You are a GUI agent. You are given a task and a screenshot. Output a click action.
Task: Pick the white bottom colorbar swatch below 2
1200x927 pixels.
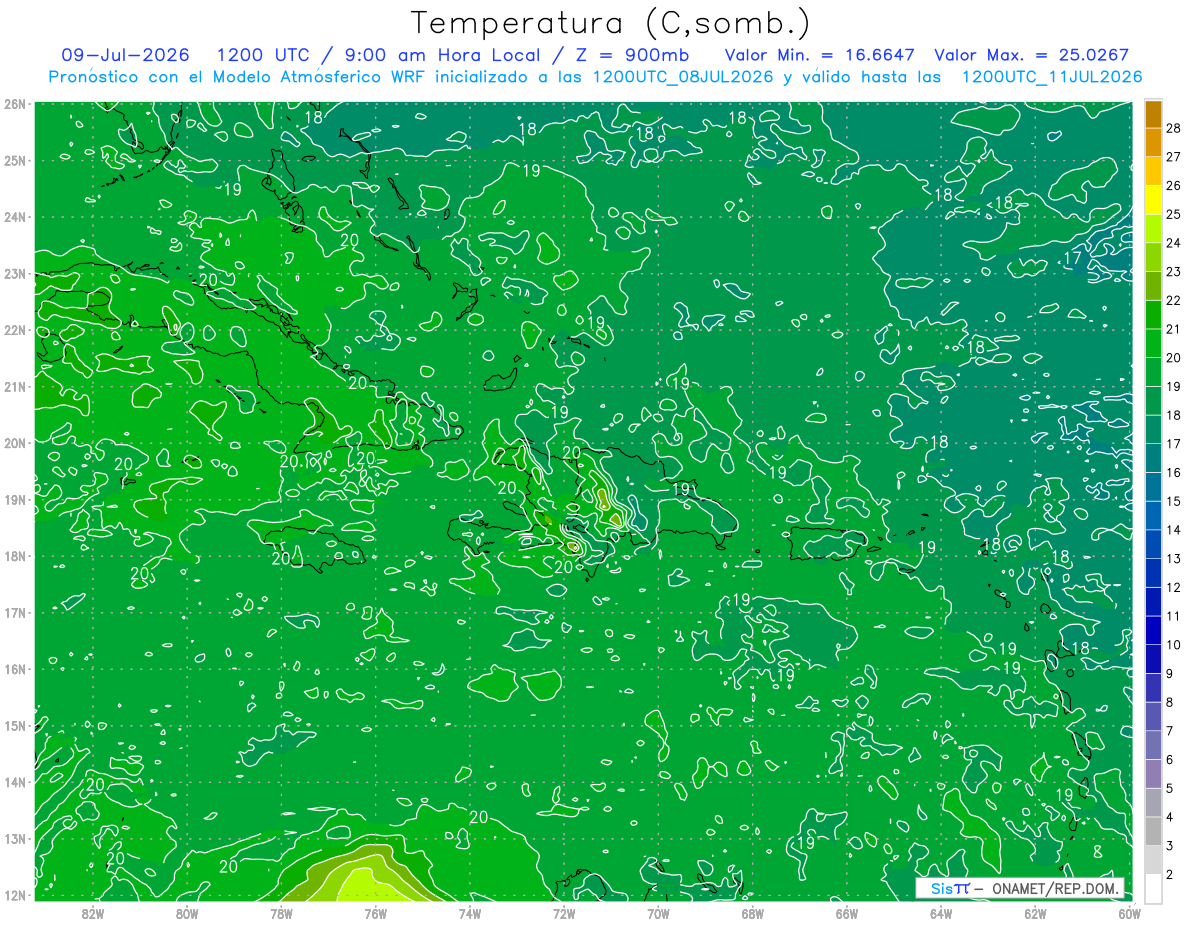pyautogui.click(x=1153, y=888)
